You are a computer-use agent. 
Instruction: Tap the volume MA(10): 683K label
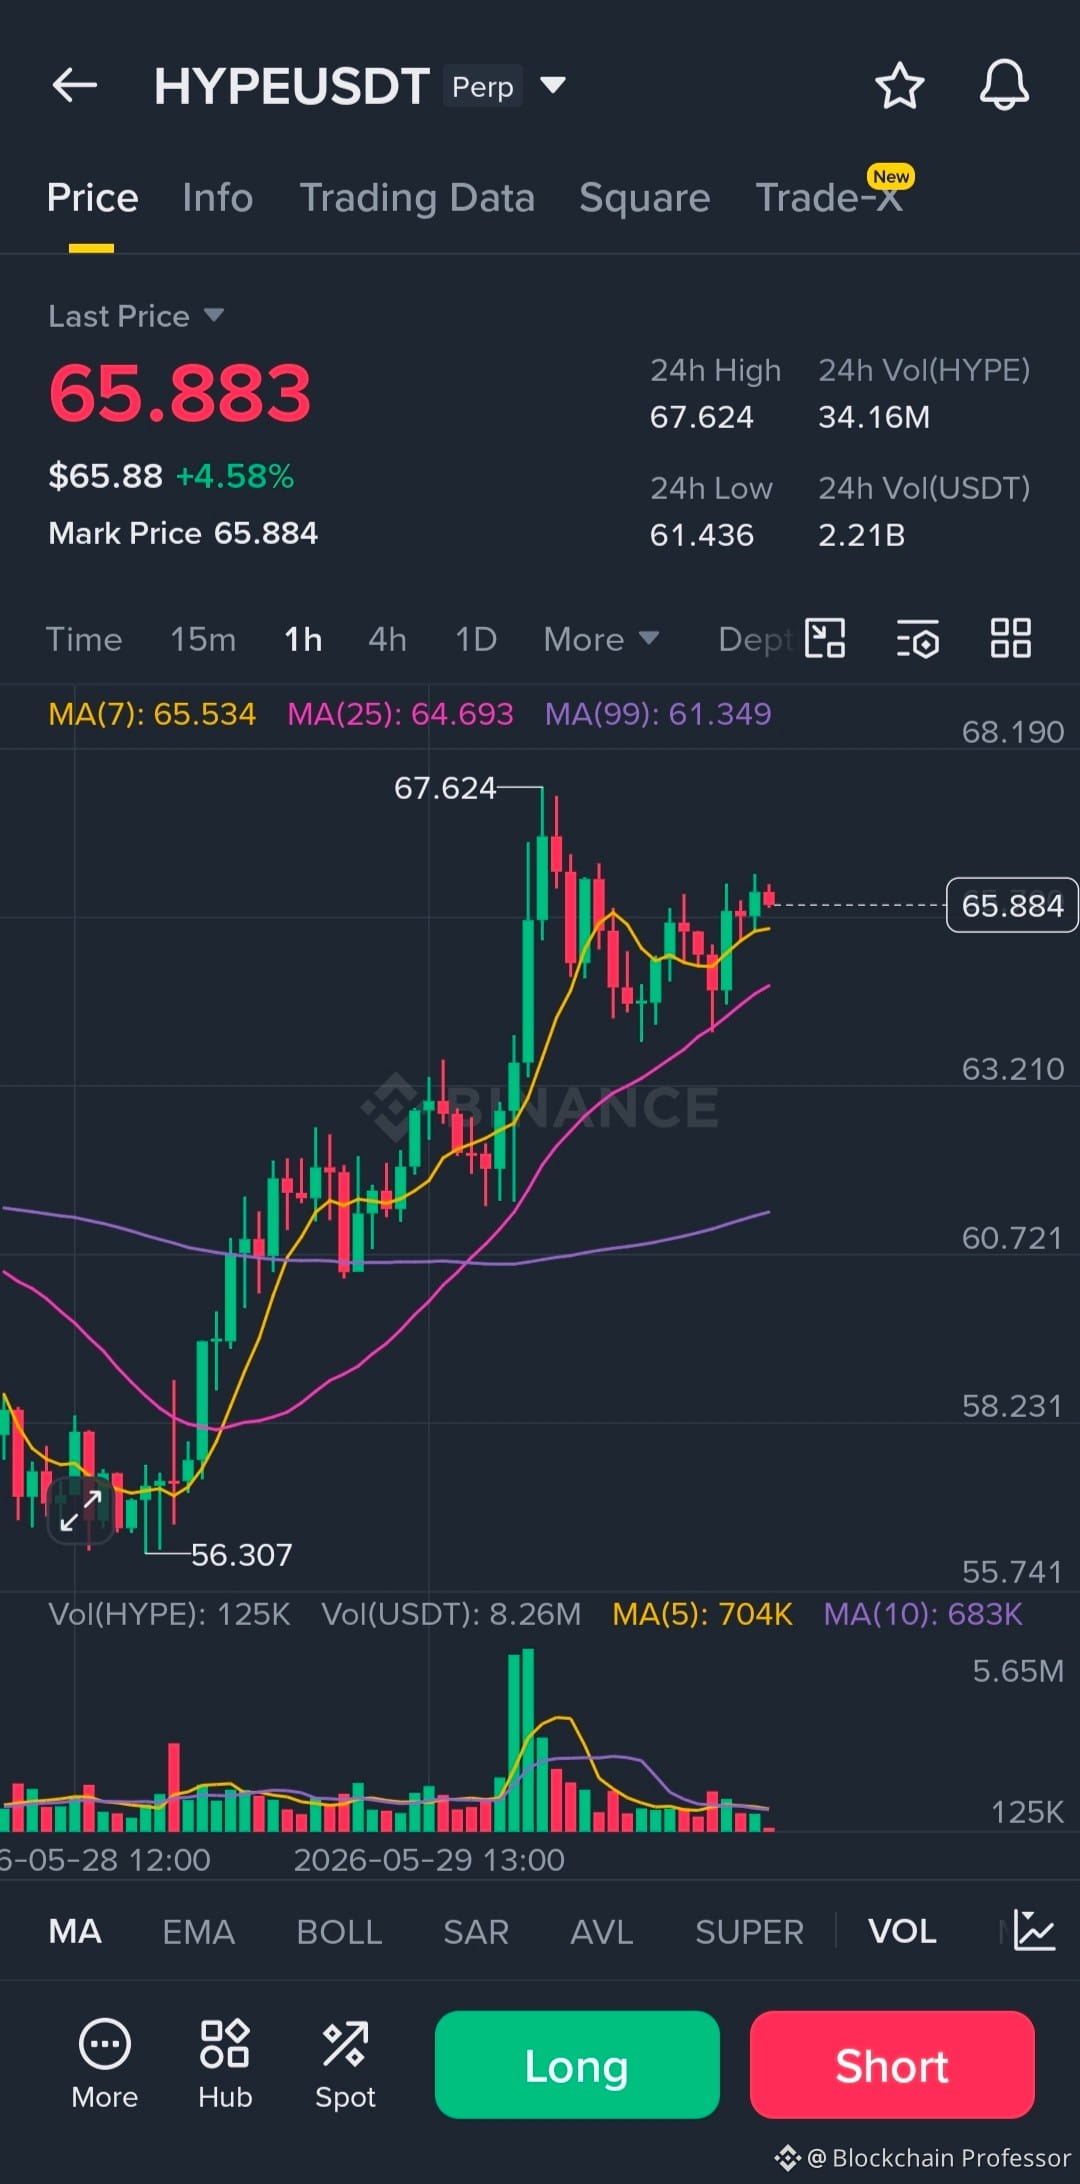click(923, 1614)
